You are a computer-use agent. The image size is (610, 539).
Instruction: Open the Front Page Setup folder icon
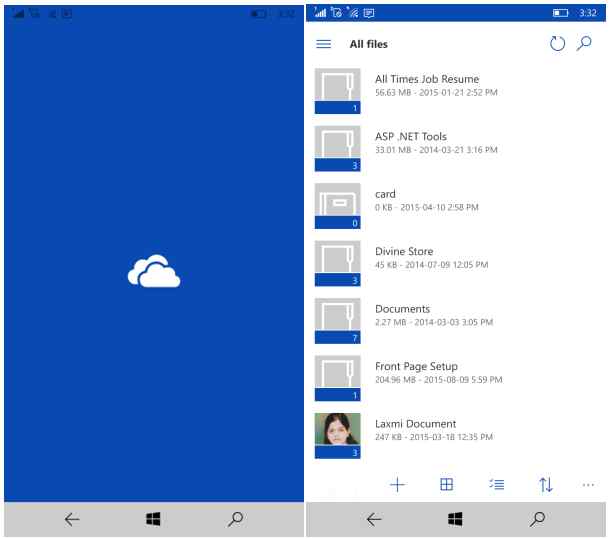[x=338, y=378]
